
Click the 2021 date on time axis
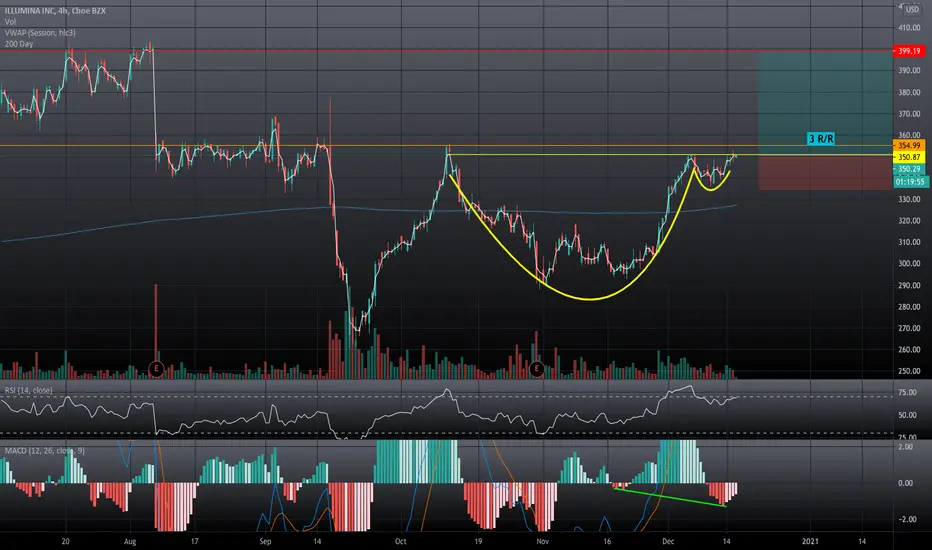810,541
